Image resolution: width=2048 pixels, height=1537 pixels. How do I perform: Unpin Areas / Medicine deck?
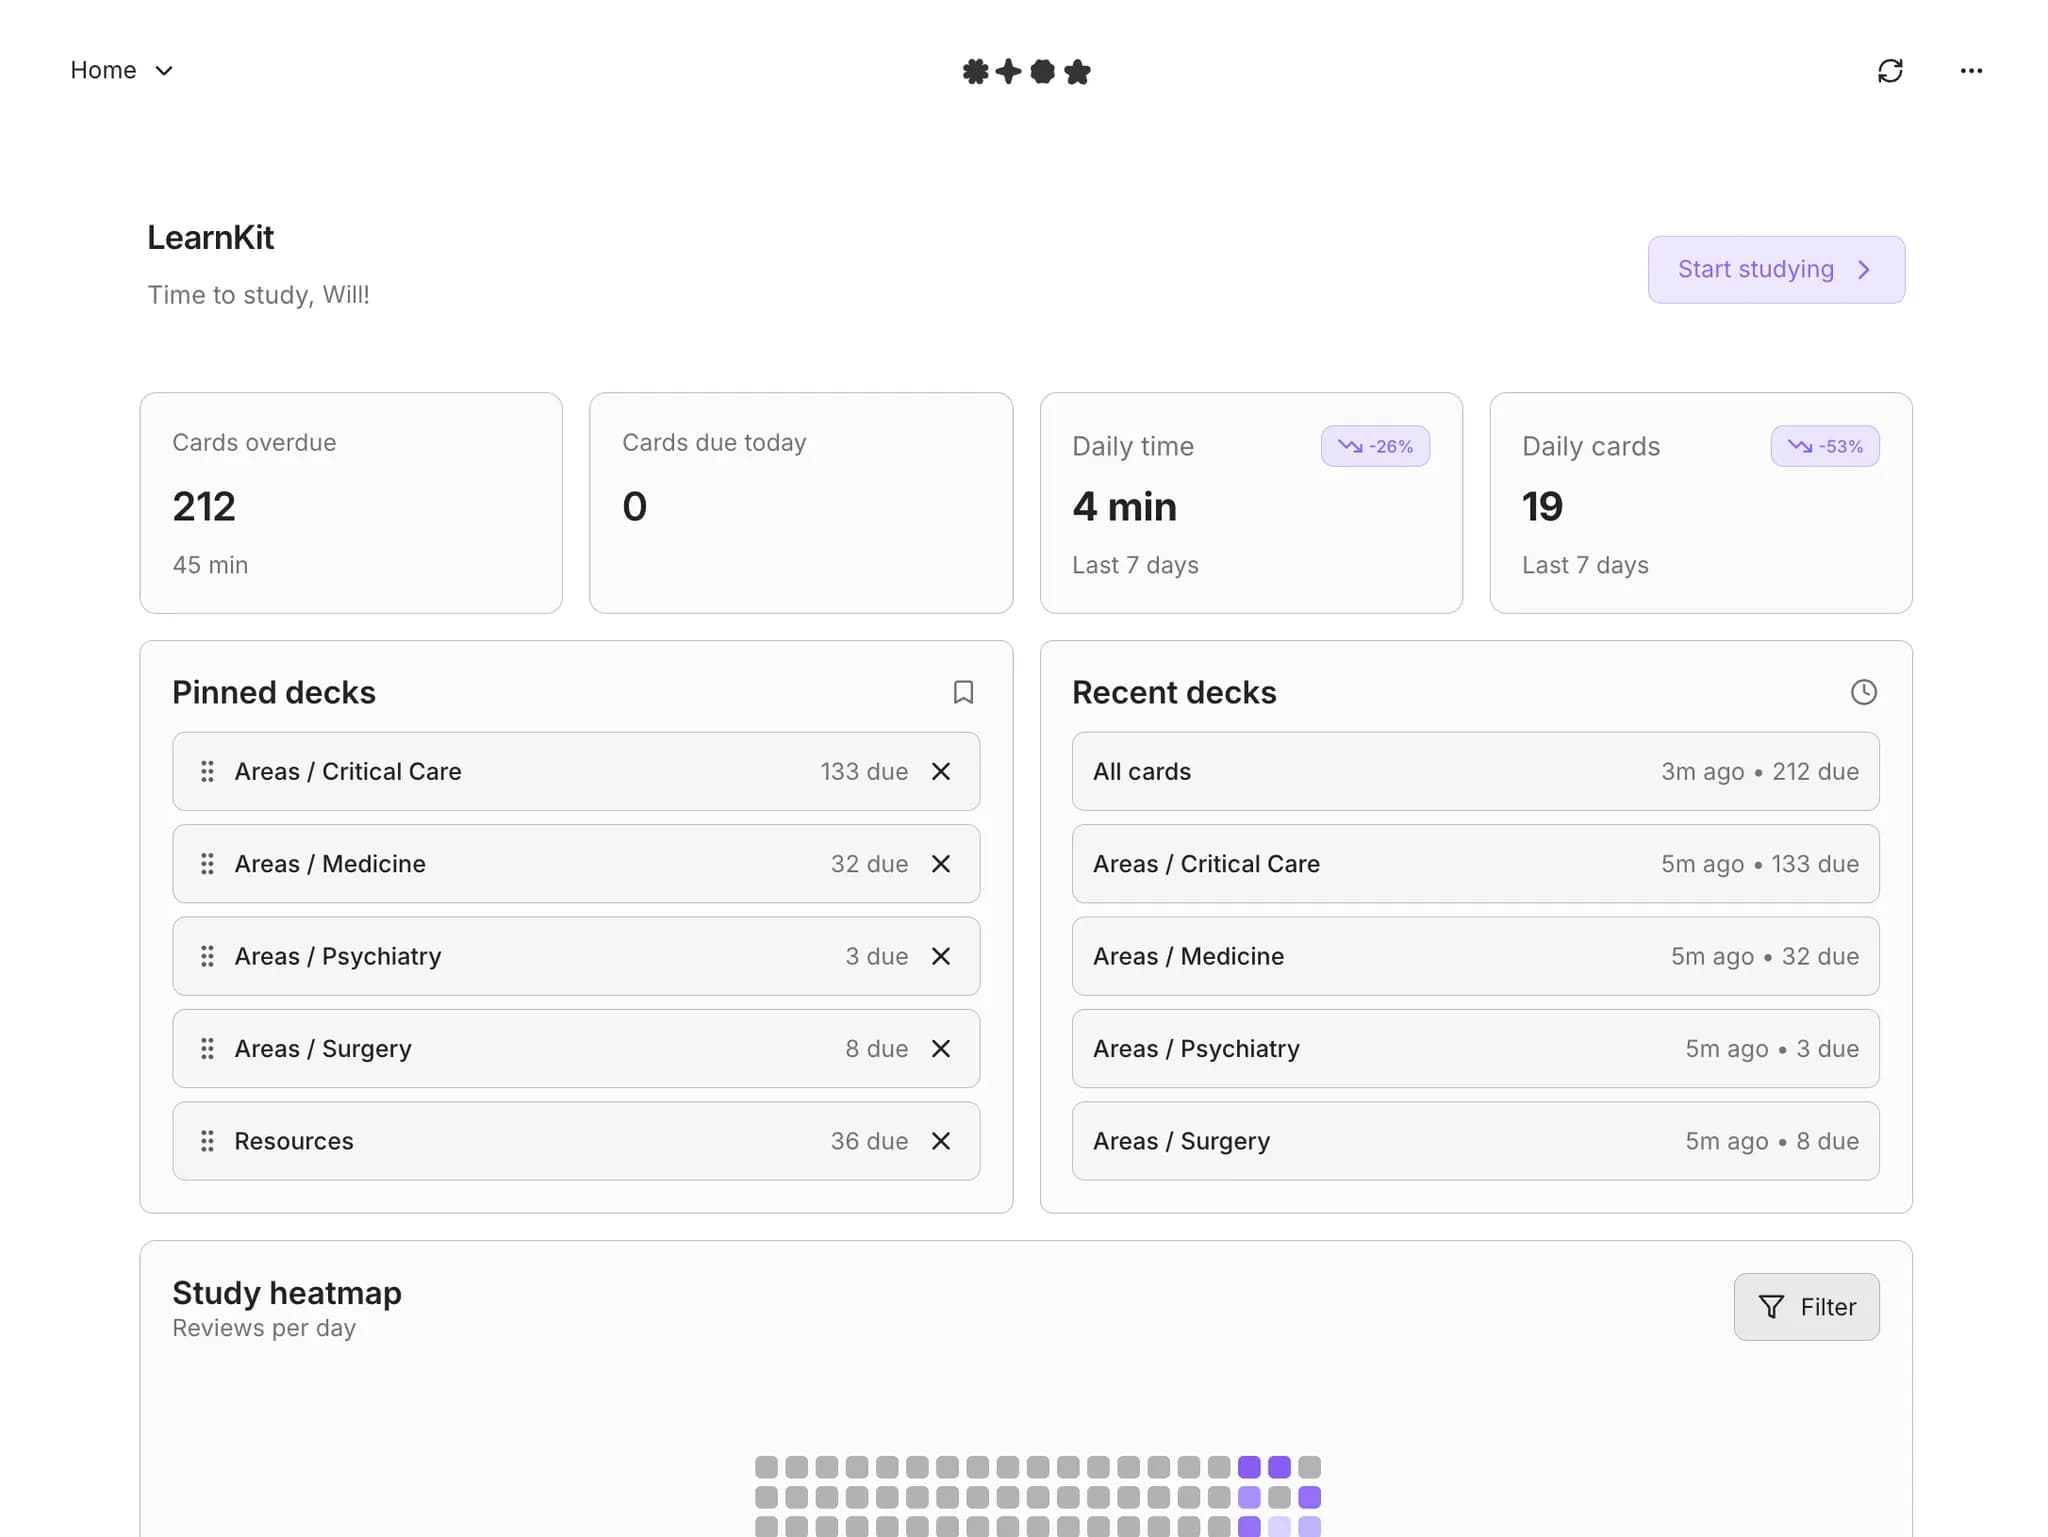pyautogui.click(x=941, y=864)
